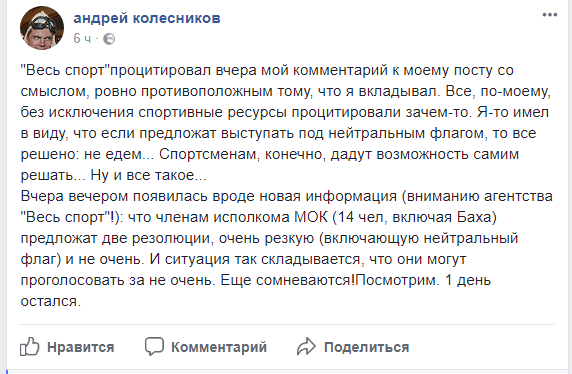Click the thumbs-up Like icon
The width and height of the screenshot is (572, 374).
point(30,346)
